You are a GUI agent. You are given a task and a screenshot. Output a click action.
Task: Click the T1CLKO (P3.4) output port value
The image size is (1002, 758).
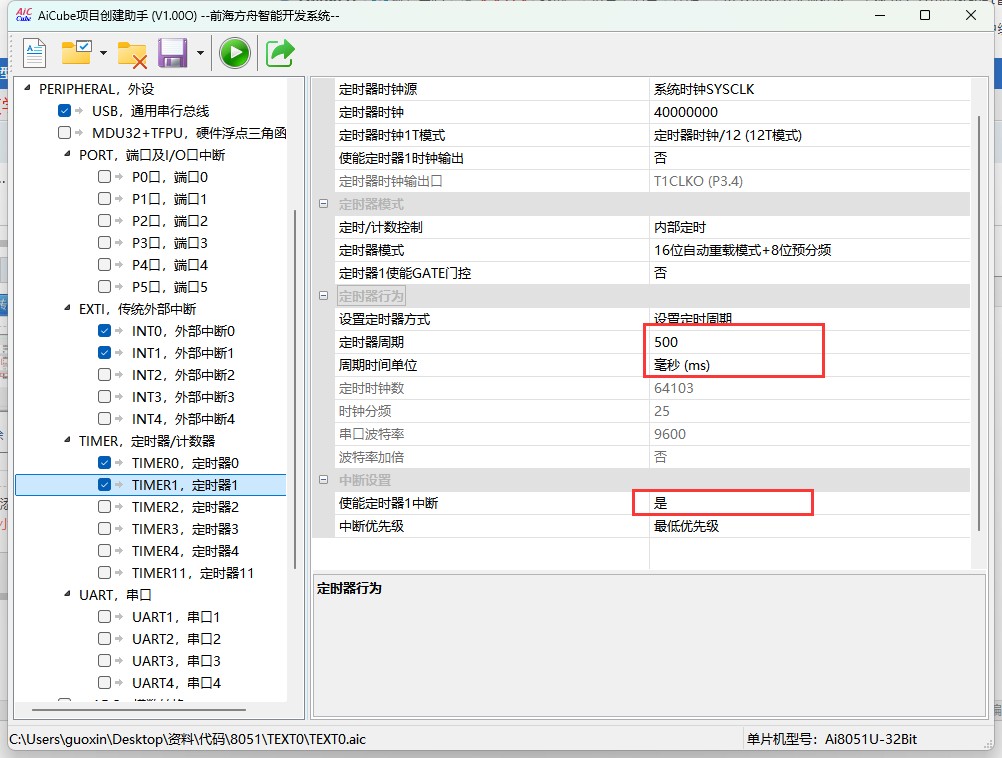tap(810, 181)
